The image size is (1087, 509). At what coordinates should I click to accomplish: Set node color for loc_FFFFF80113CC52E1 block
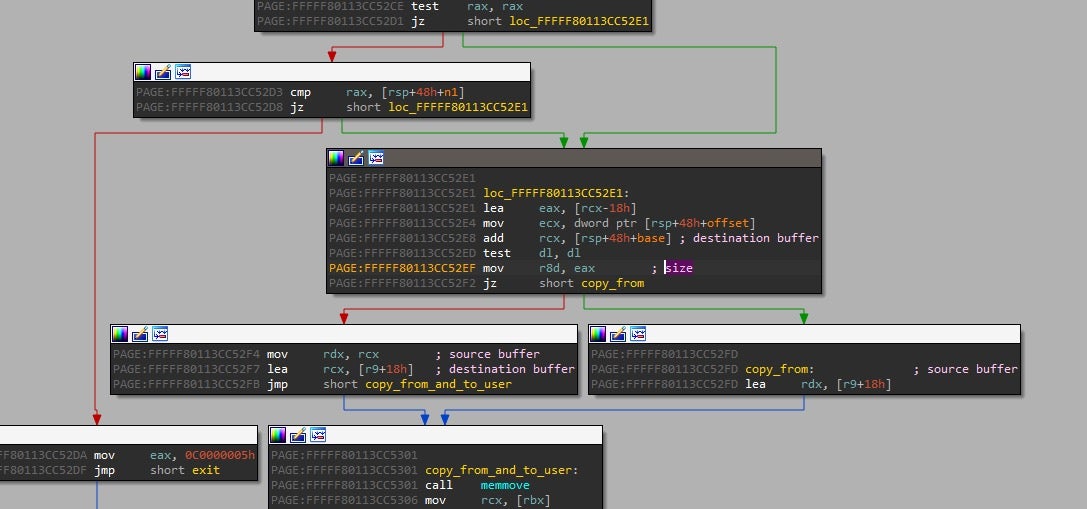(336, 158)
